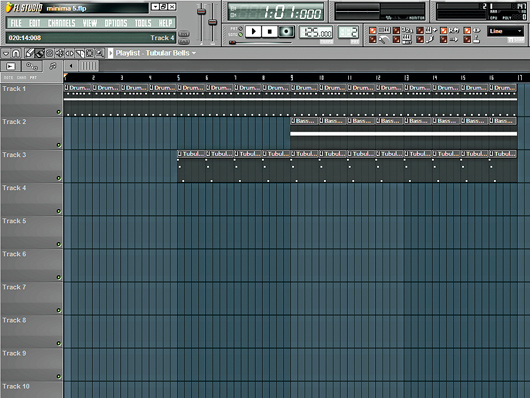
Task: Click the stop playback button
Action: (270, 31)
